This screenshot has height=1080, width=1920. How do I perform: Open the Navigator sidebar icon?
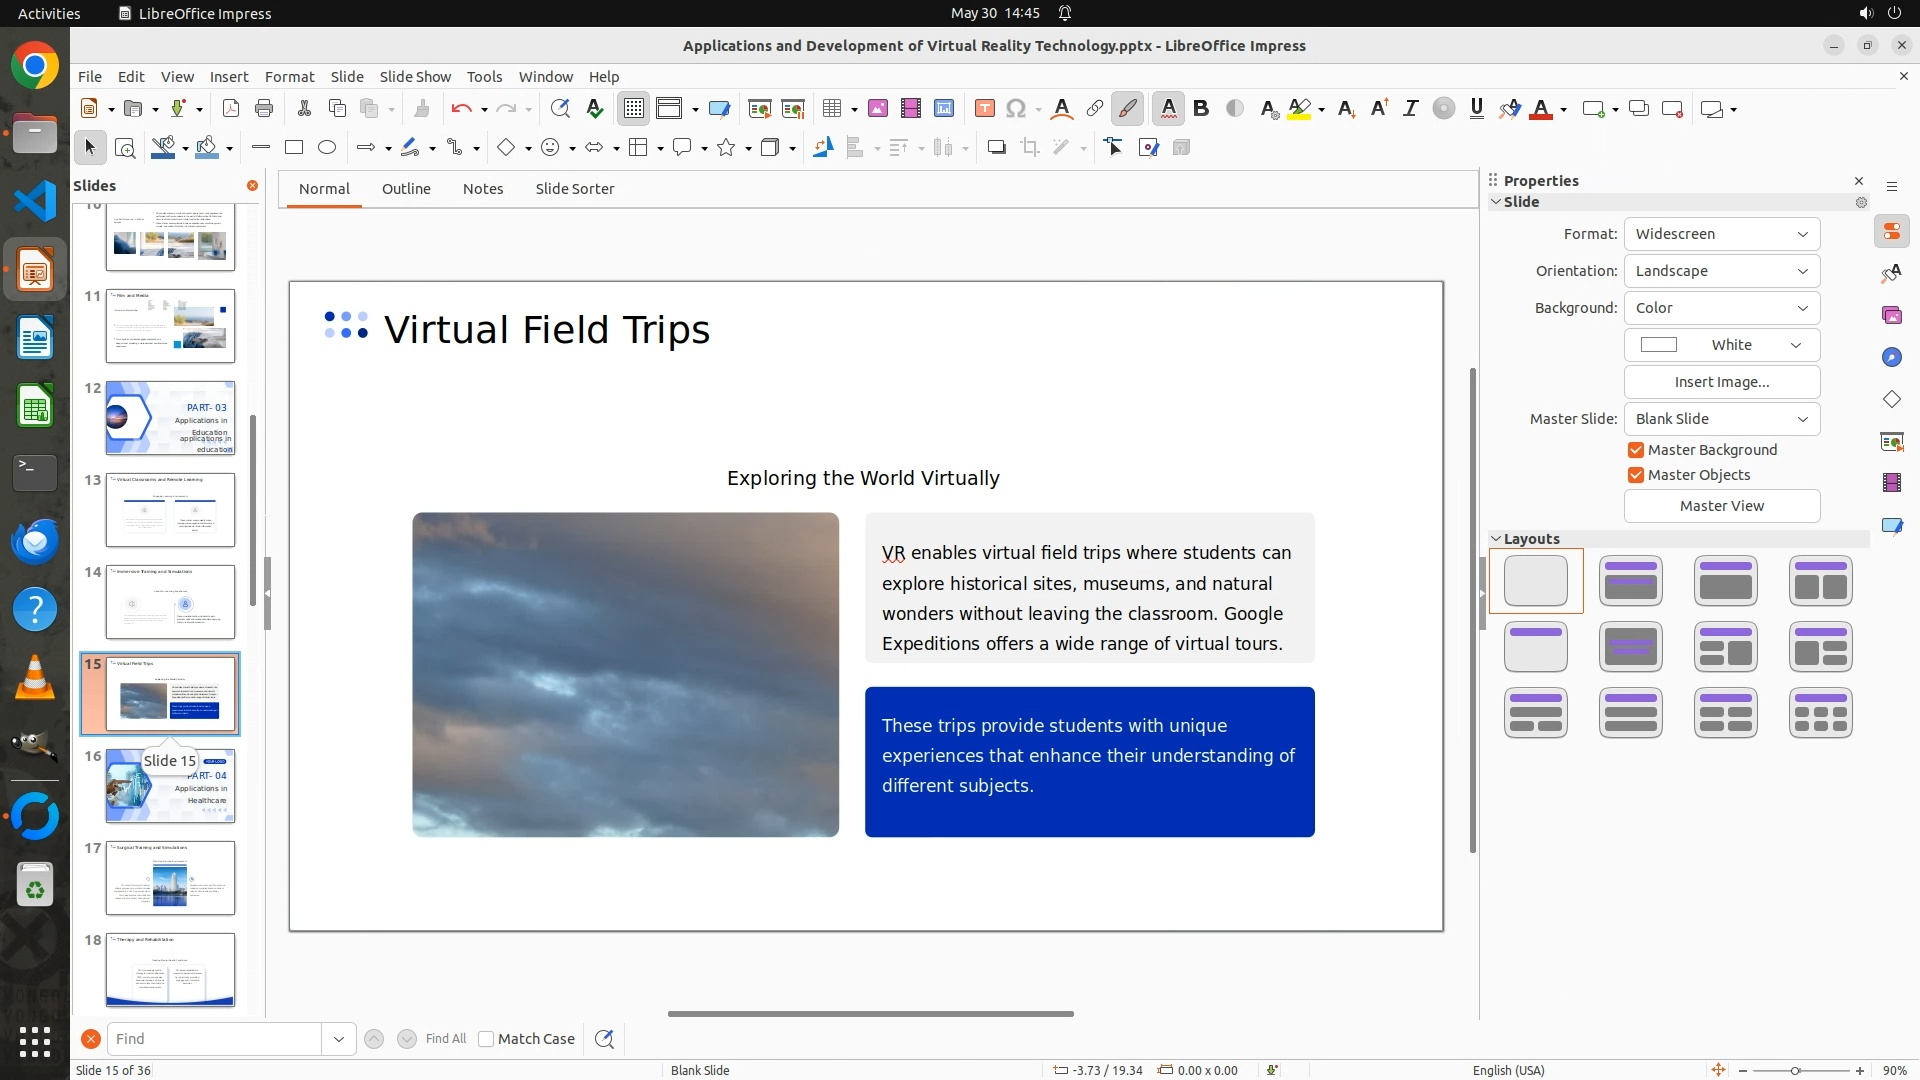point(1891,357)
